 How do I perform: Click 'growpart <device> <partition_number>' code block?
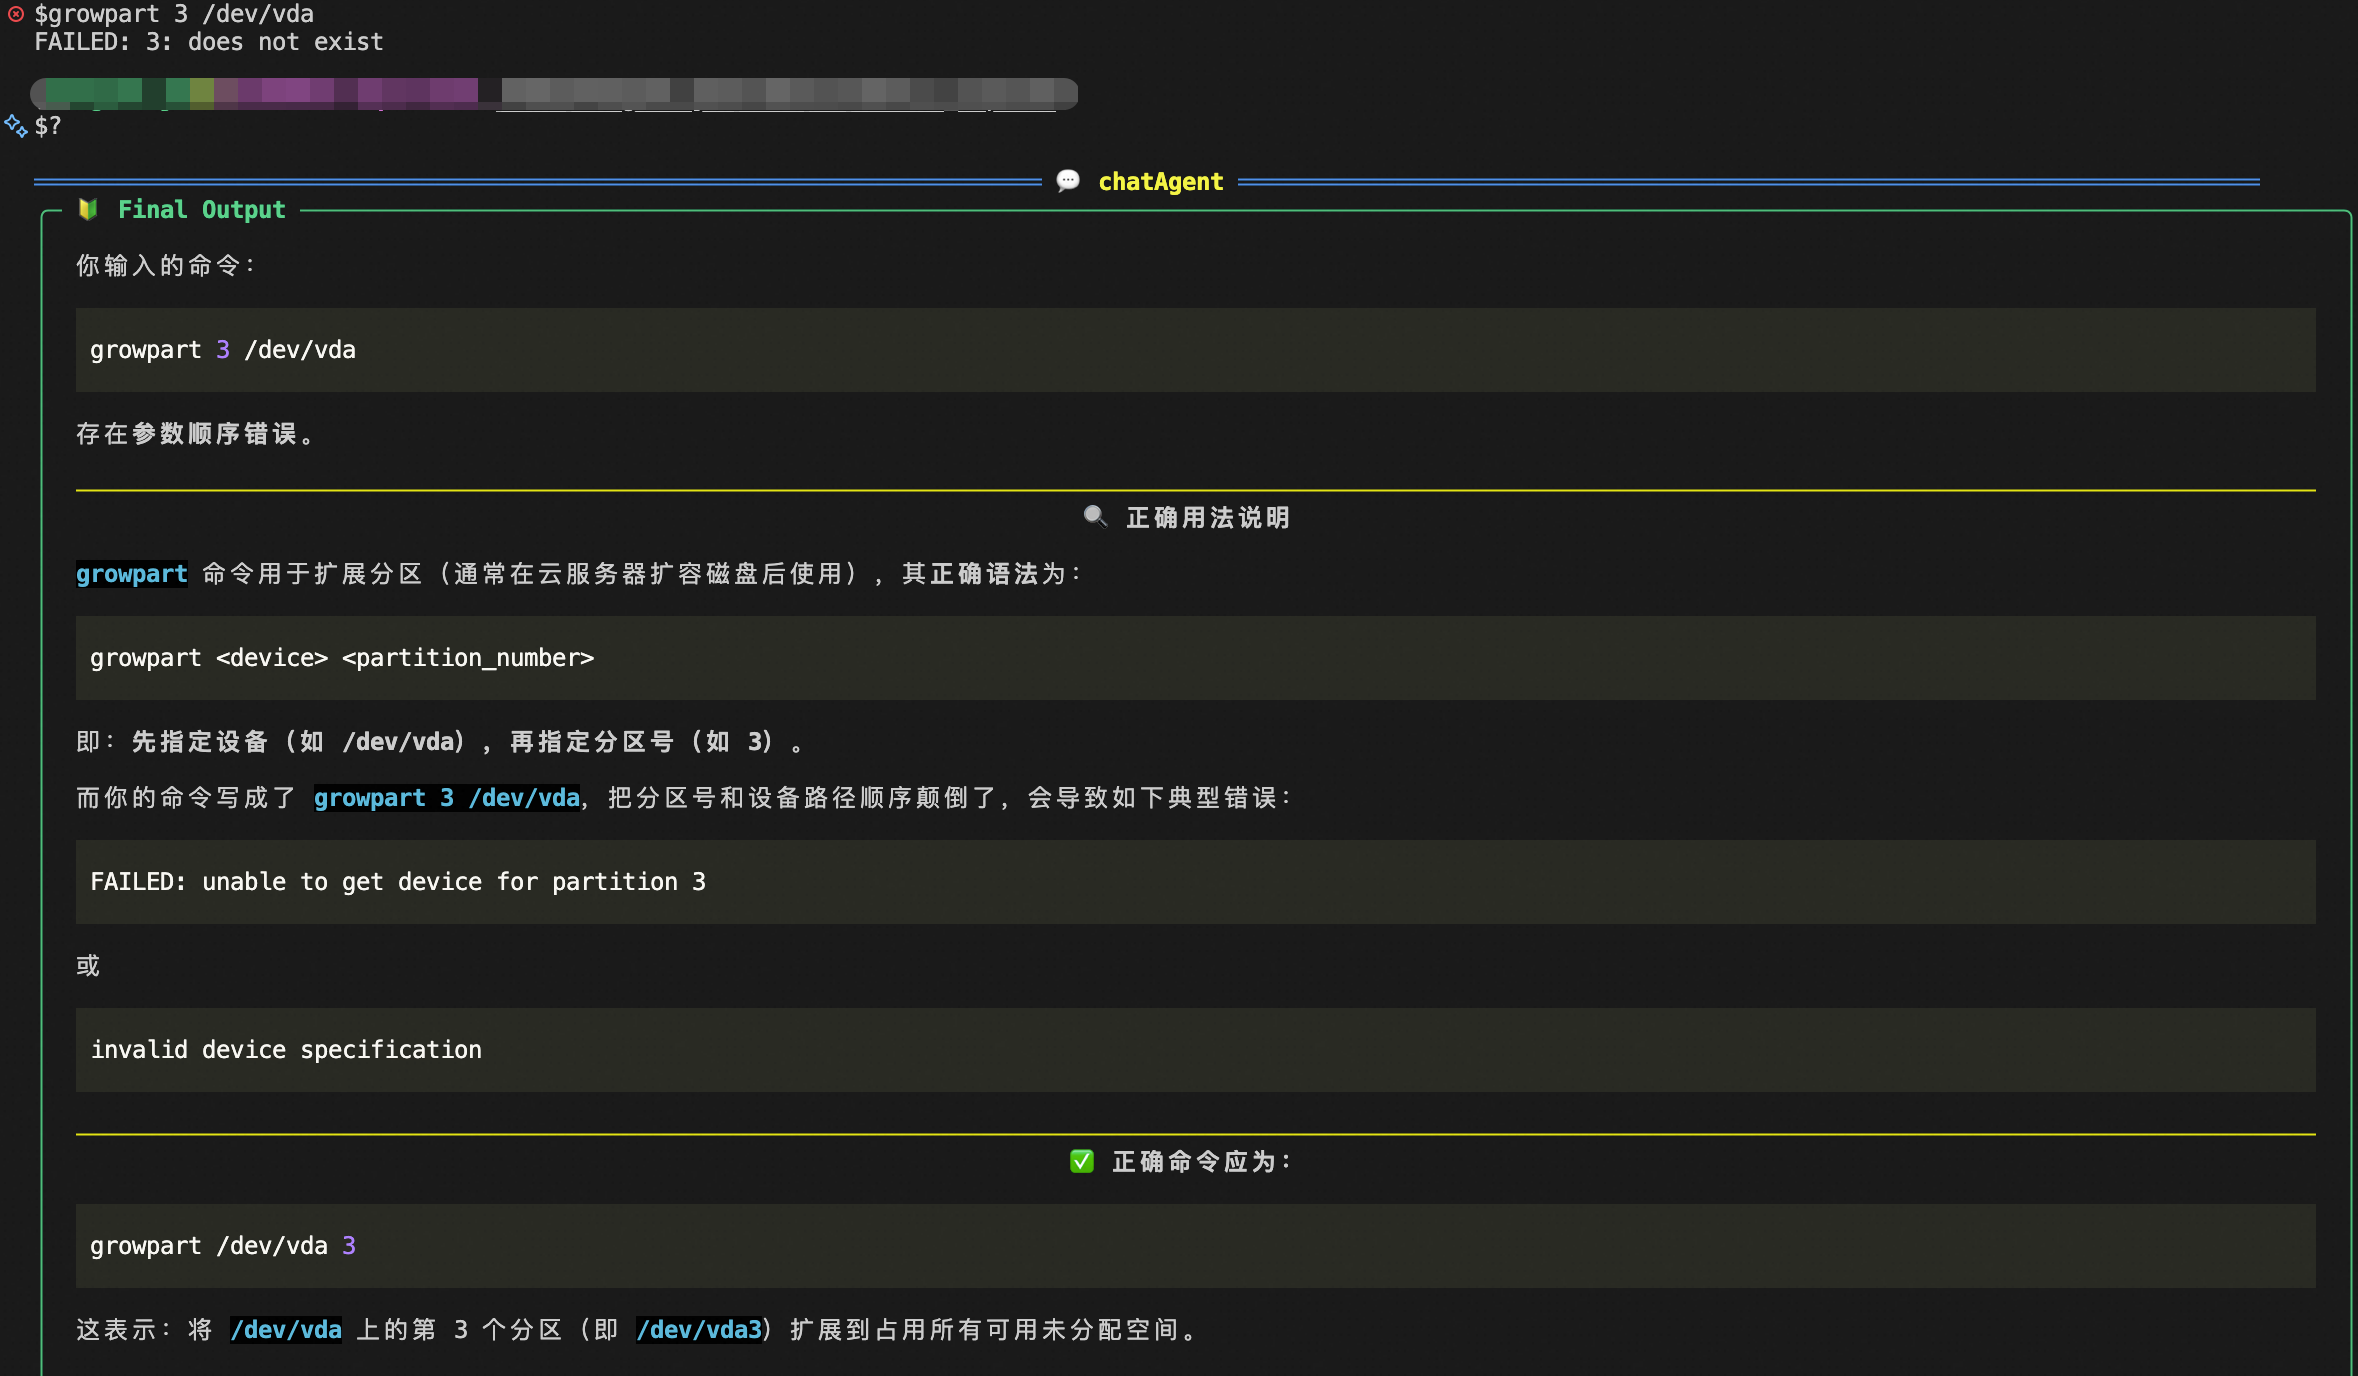(x=342, y=658)
